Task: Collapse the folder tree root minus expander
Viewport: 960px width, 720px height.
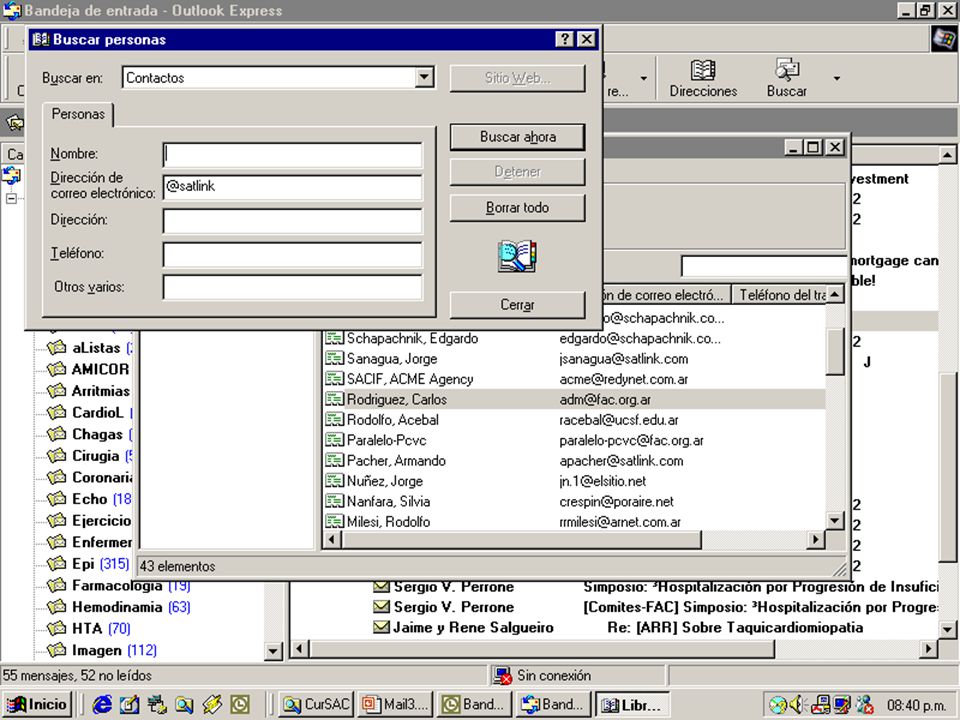Action: 11,198
